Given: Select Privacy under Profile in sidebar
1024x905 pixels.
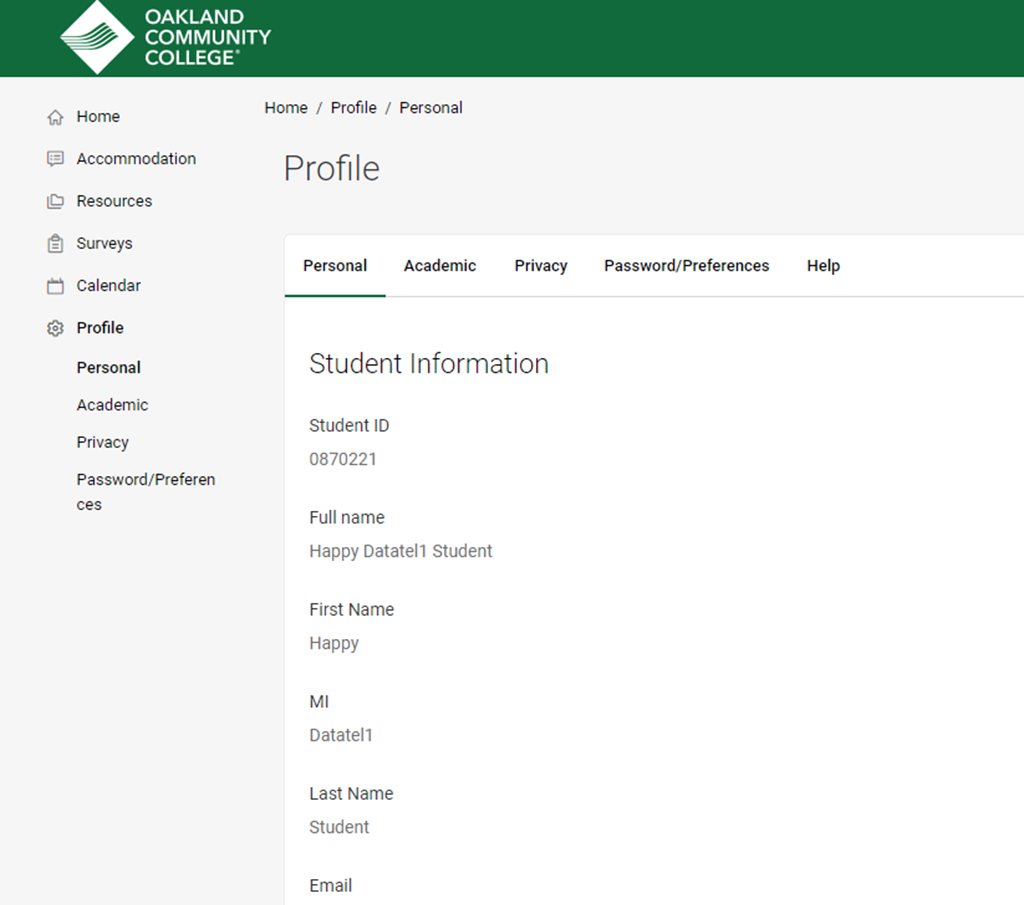Looking at the screenshot, I should pos(103,443).
